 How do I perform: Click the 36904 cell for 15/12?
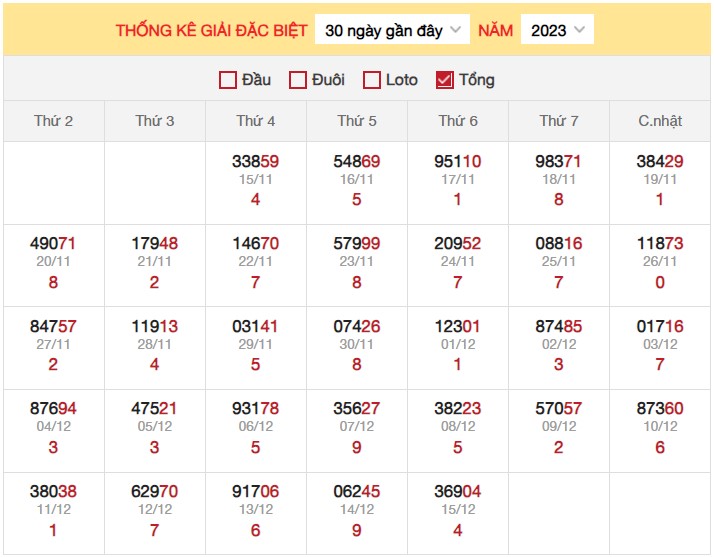coord(458,491)
